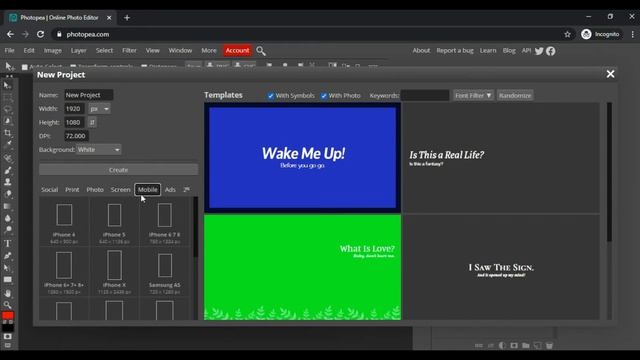Select the Brush tool
The width and height of the screenshot is (640, 360).
(7, 170)
